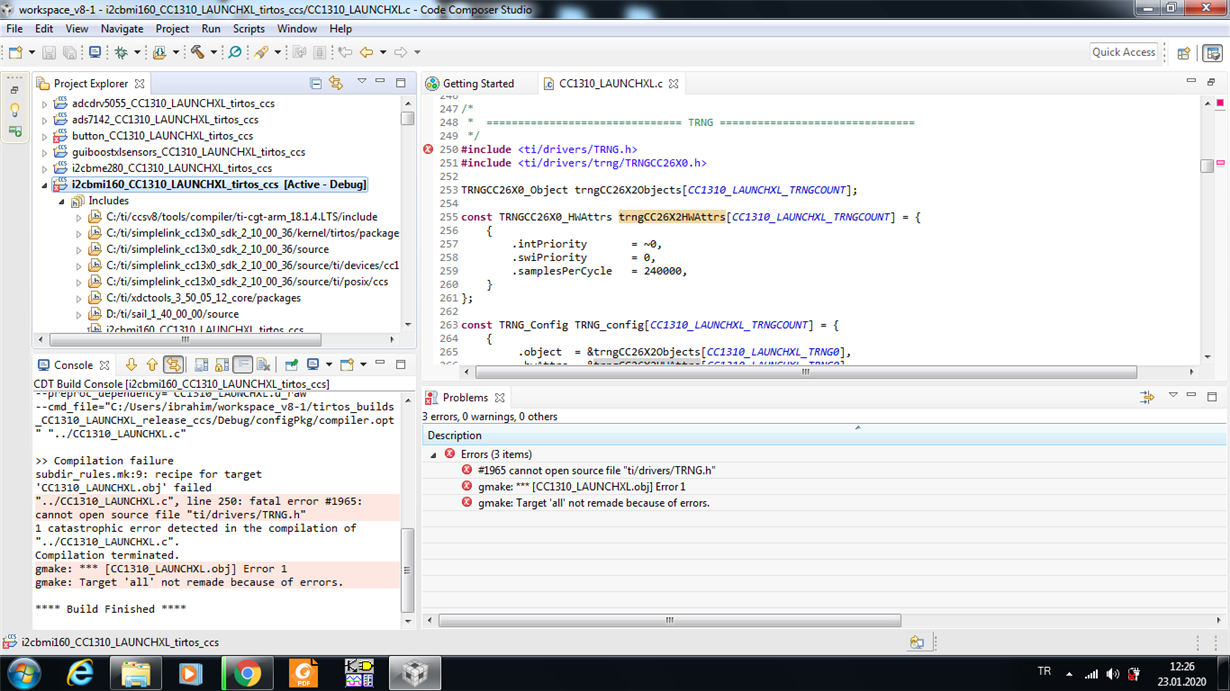
Task: Click the Quick Access search field
Action: [x=1123, y=52]
